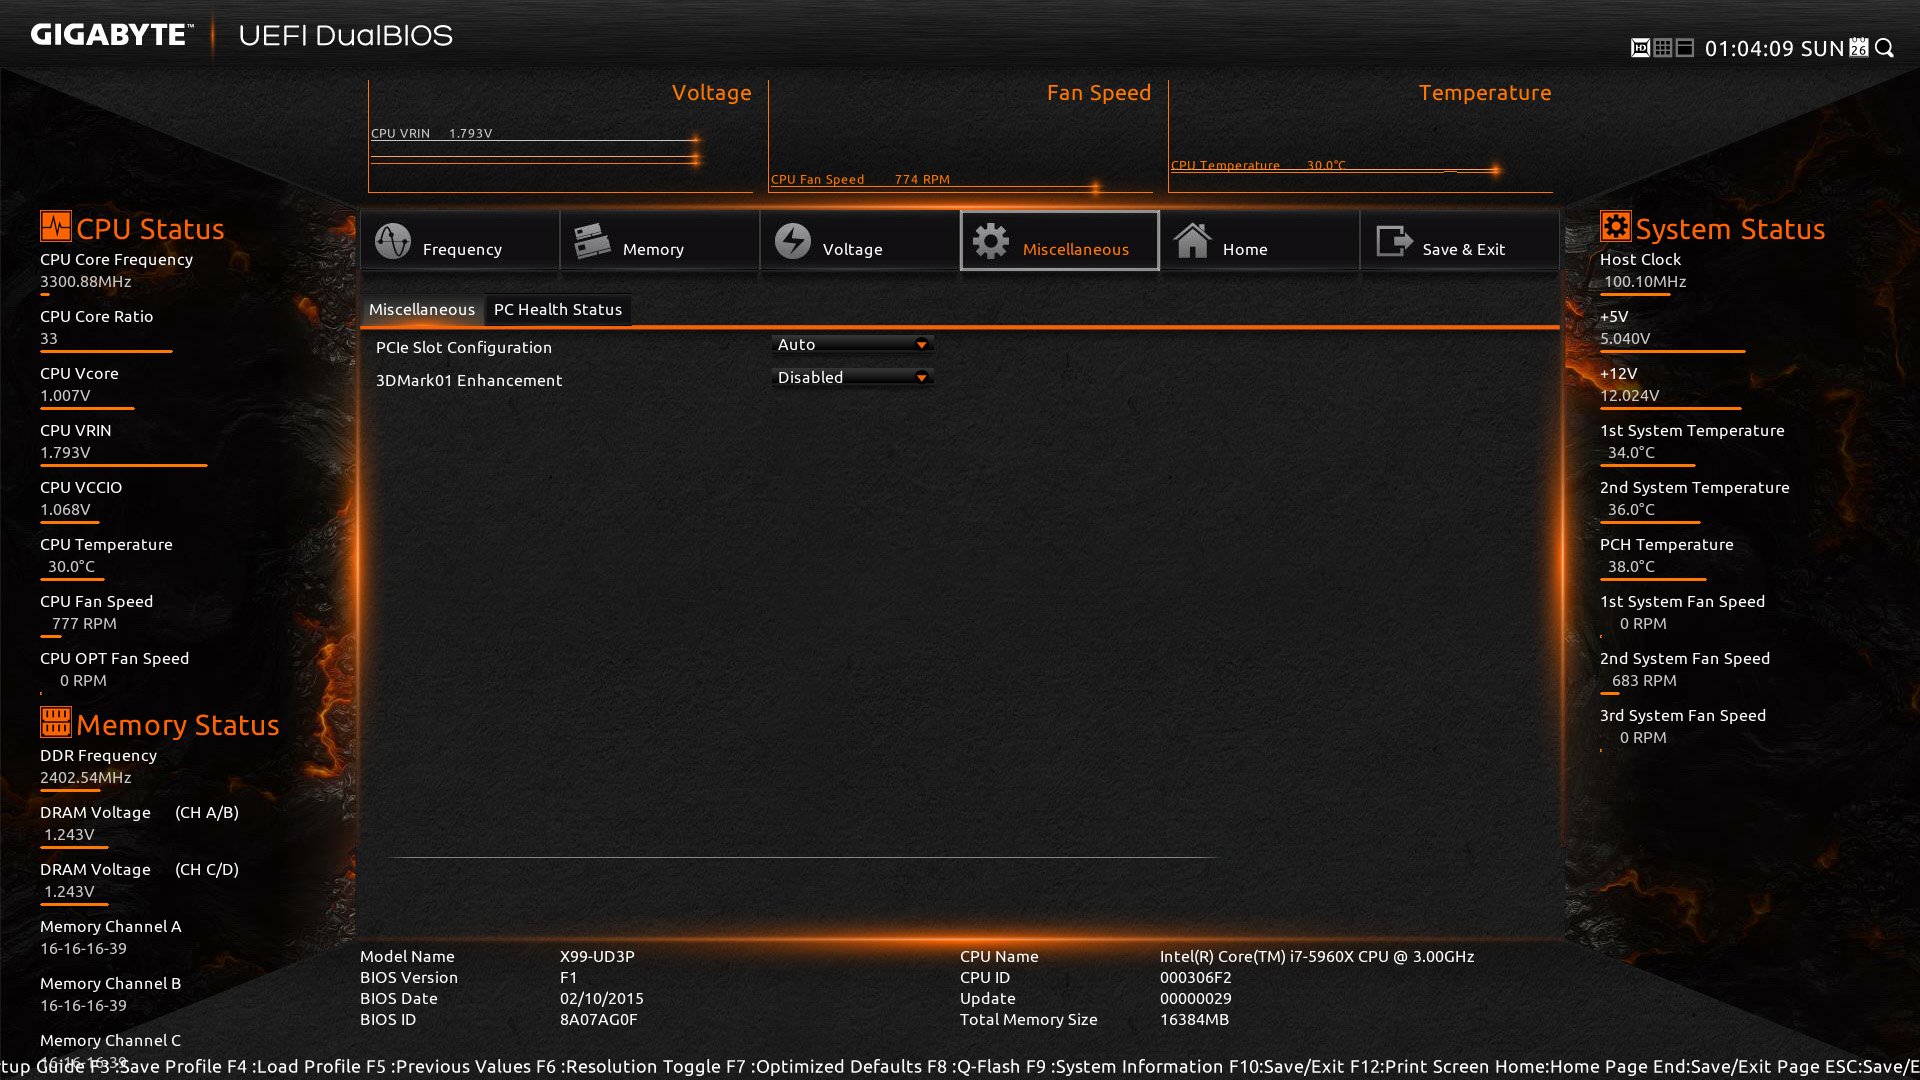Viewport: 1920px width, 1080px height.
Task: Click the 3DMark01 Enhancement label
Action: click(469, 381)
